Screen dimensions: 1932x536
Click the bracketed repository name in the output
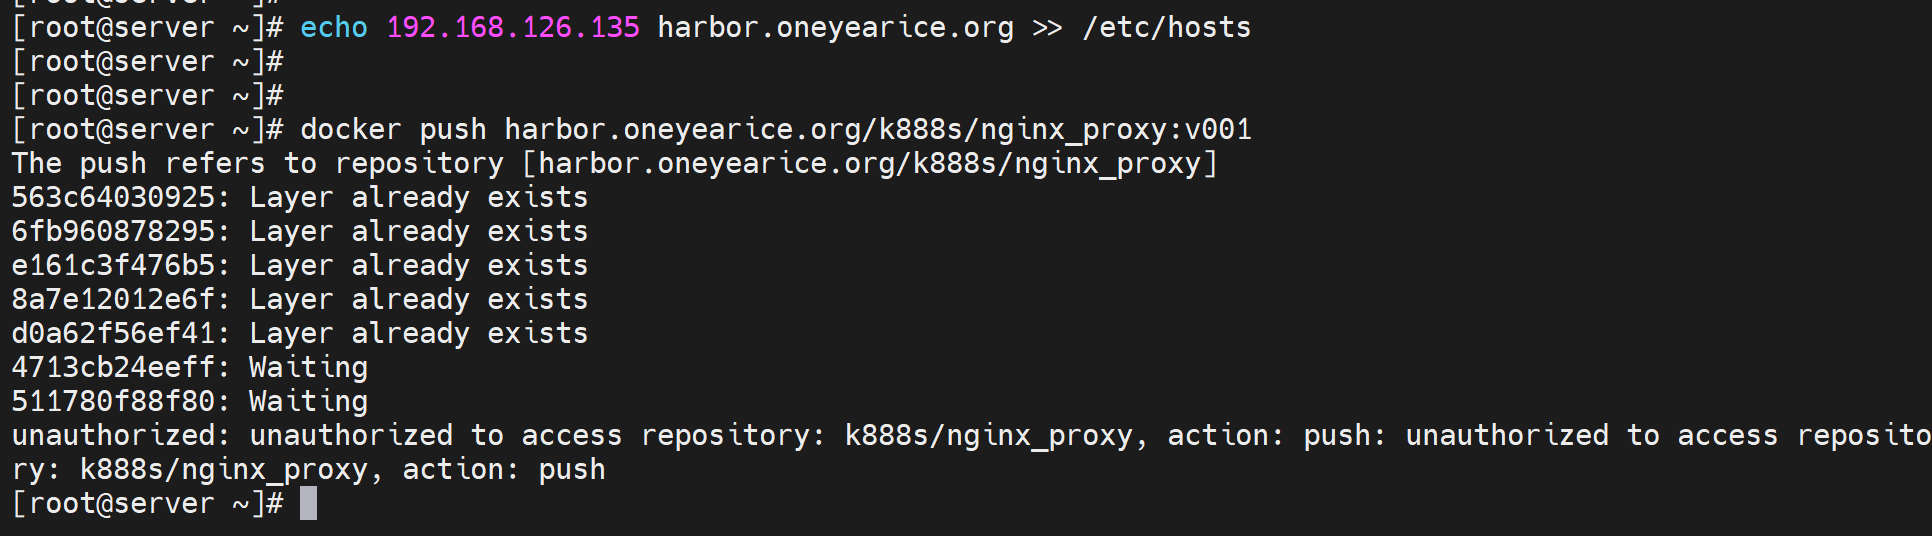coord(869,164)
